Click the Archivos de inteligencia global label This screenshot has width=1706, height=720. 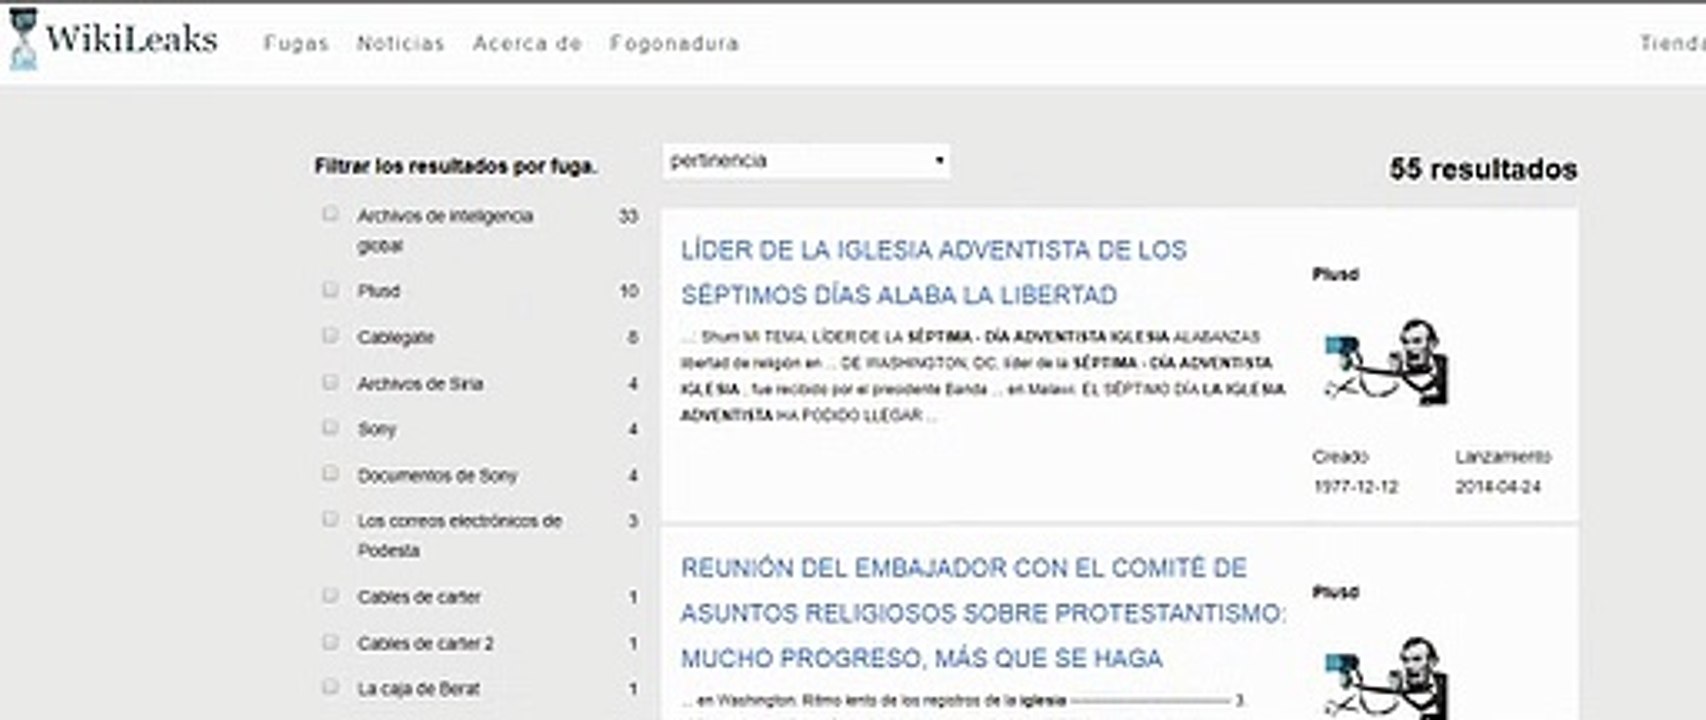point(445,230)
